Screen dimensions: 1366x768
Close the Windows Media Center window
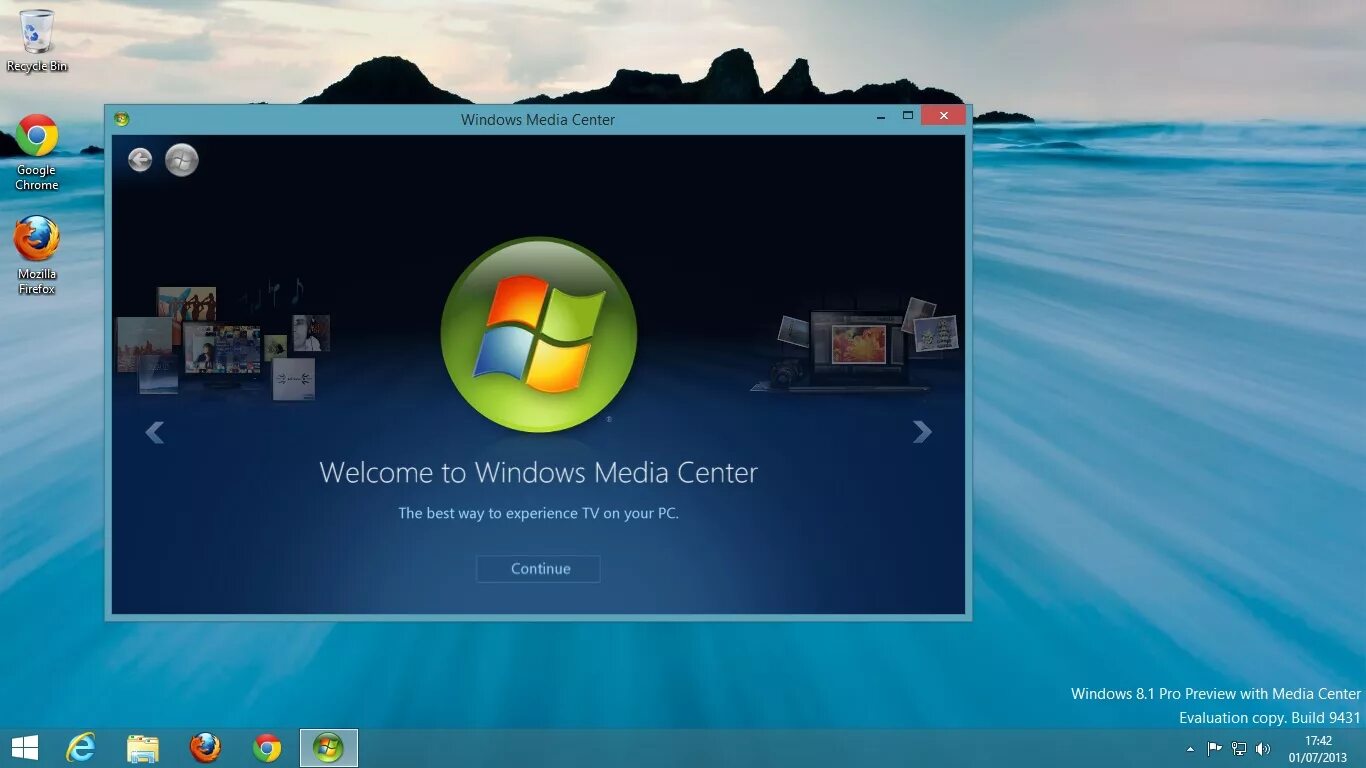tap(943, 116)
